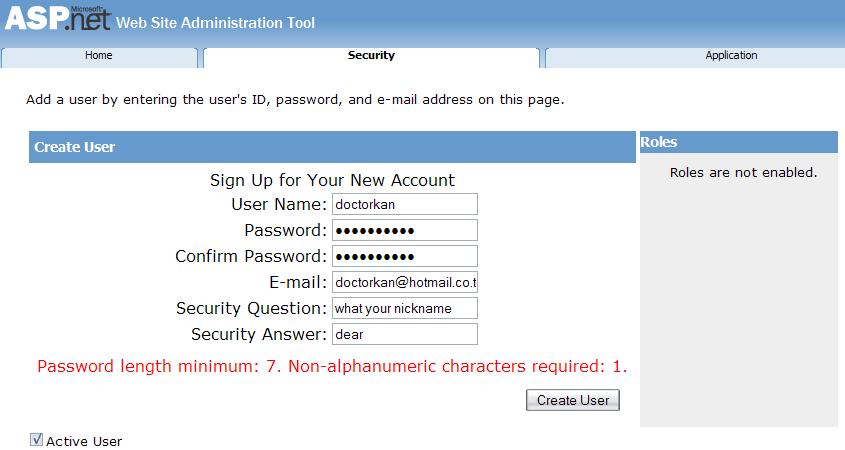Screen dimensions: 845x450
Task: Click the Active User label text
Action: (84, 441)
